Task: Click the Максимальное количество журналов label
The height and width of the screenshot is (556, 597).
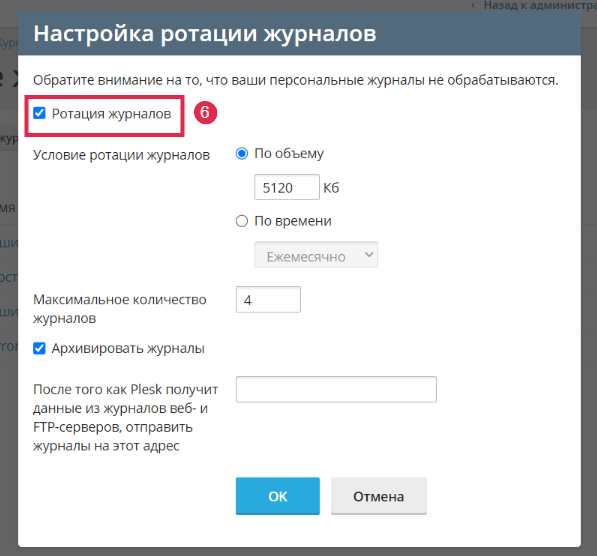Action: (x=120, y=309)
